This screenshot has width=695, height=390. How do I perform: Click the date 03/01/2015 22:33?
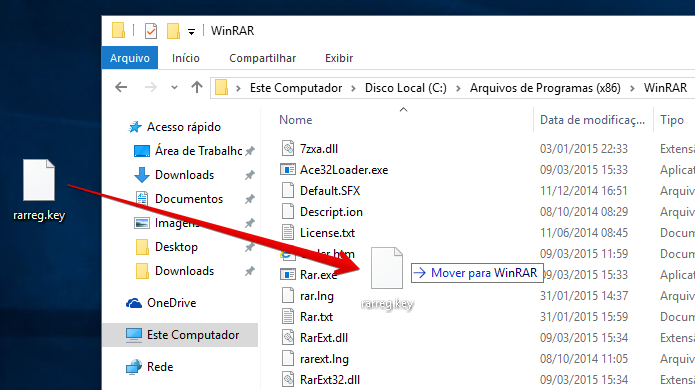tap(584, 148)
